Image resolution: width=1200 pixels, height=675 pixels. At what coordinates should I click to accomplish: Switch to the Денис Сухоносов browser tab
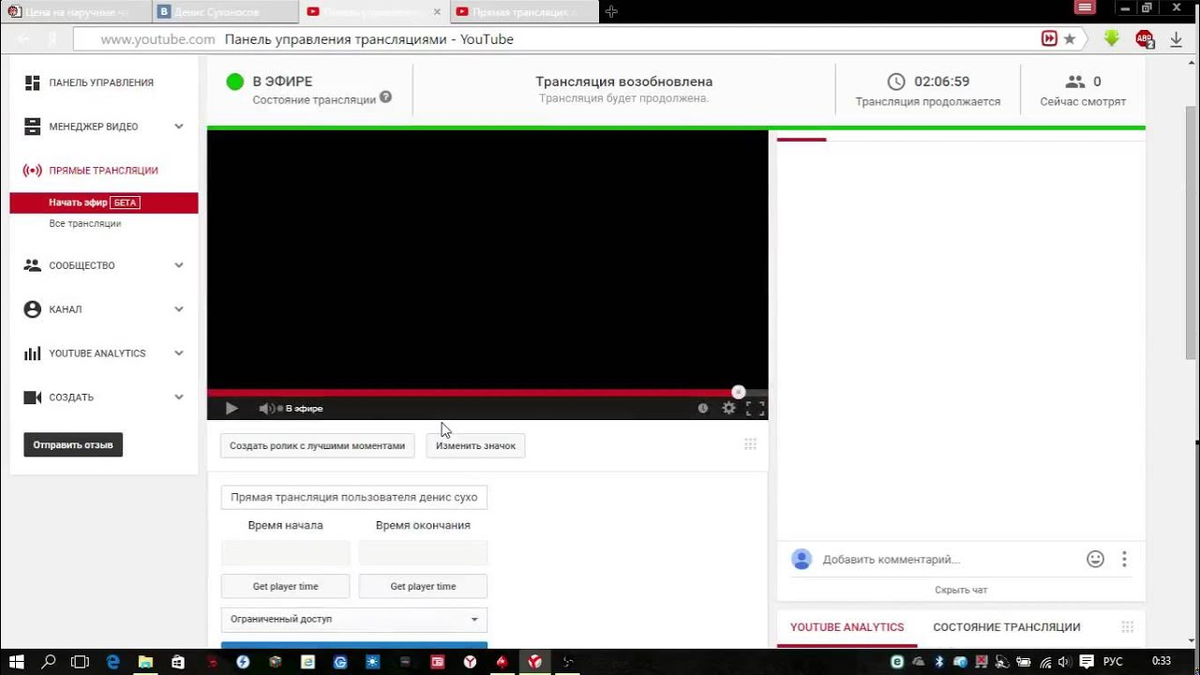(224, 12)
